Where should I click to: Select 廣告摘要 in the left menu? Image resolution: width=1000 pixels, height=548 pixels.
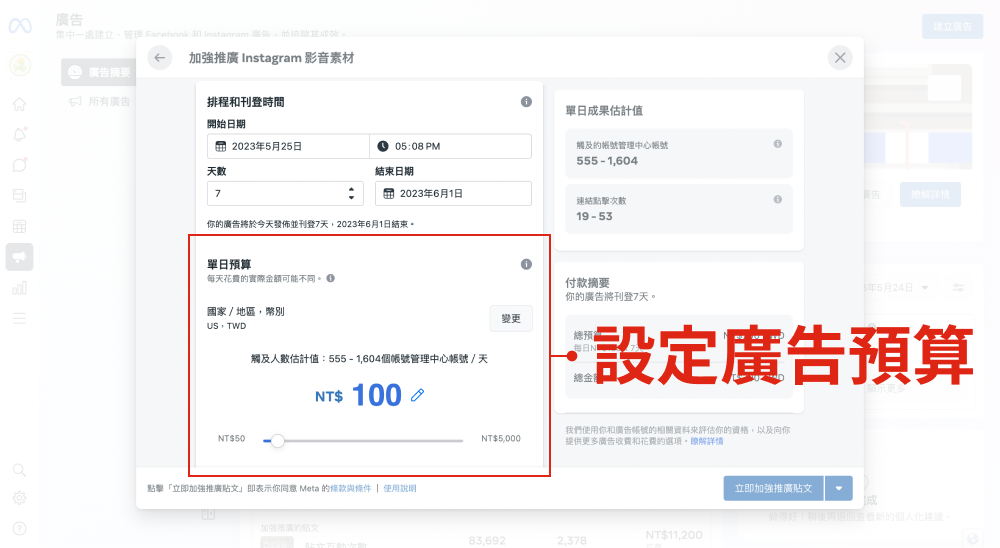[x=98, y=72]
